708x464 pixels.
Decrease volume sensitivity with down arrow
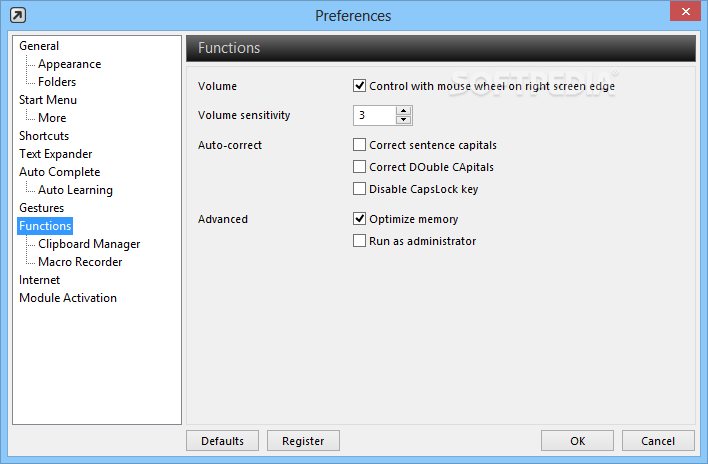[x=403, y=120]
